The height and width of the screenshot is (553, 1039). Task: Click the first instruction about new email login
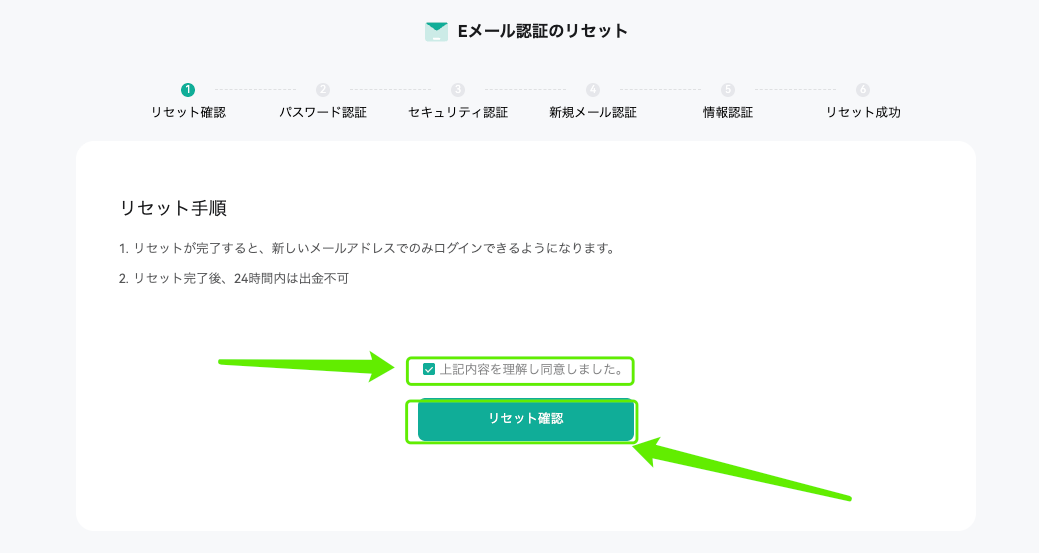(x=367, y=248)
